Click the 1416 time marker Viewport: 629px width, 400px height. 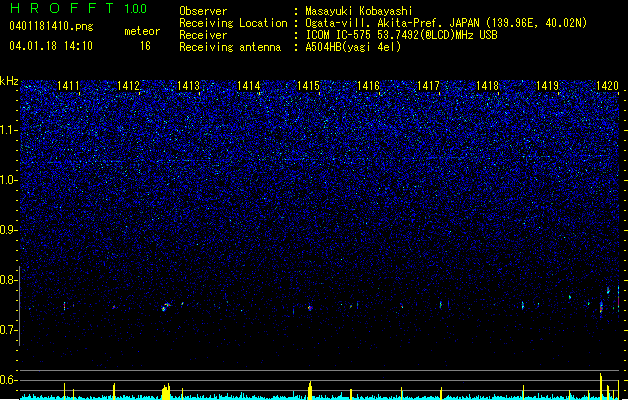click(368, 86)
